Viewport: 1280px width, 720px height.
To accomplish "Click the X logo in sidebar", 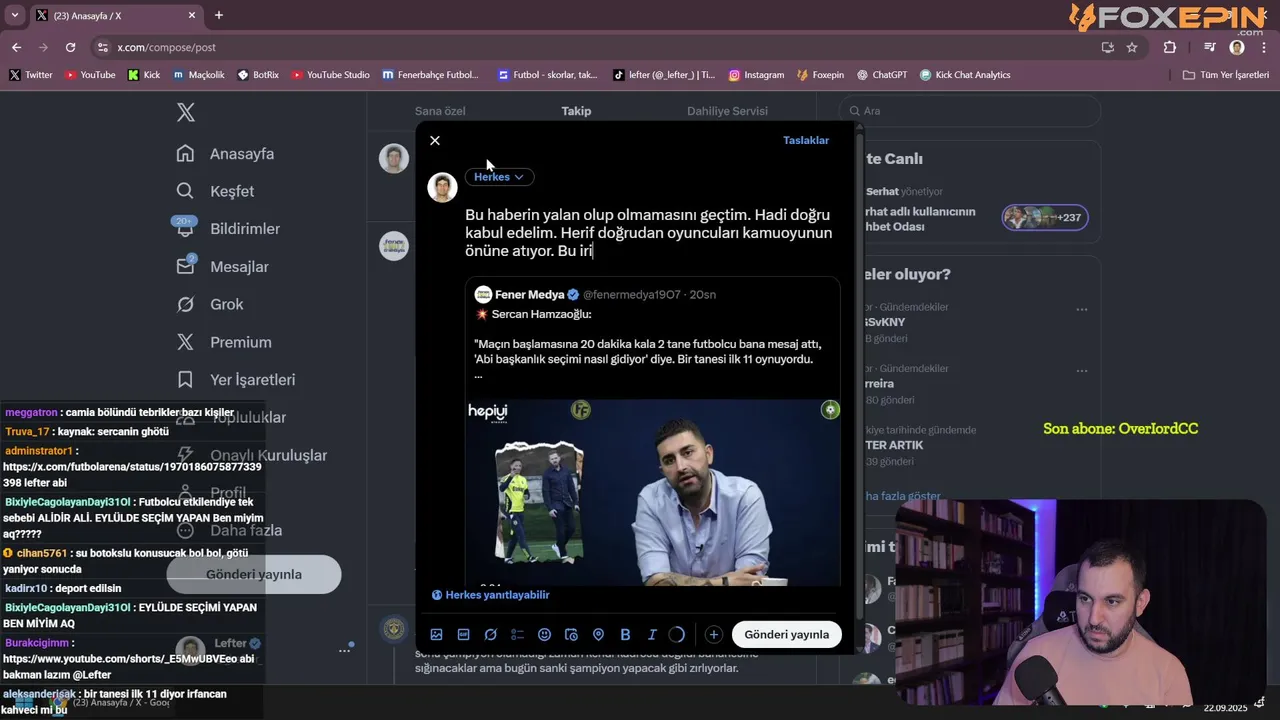I will (186, 112).
